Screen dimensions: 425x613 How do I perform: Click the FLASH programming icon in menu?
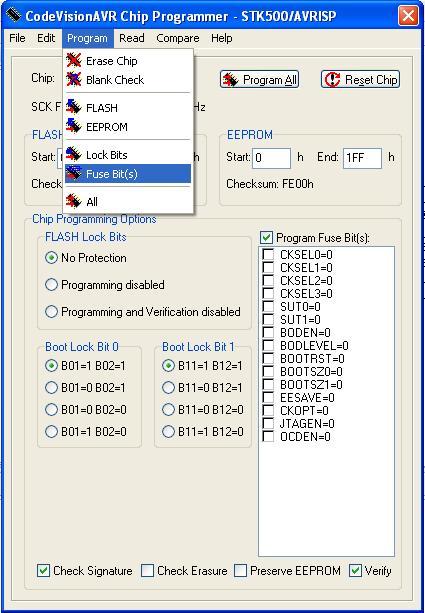coord(74,107)
